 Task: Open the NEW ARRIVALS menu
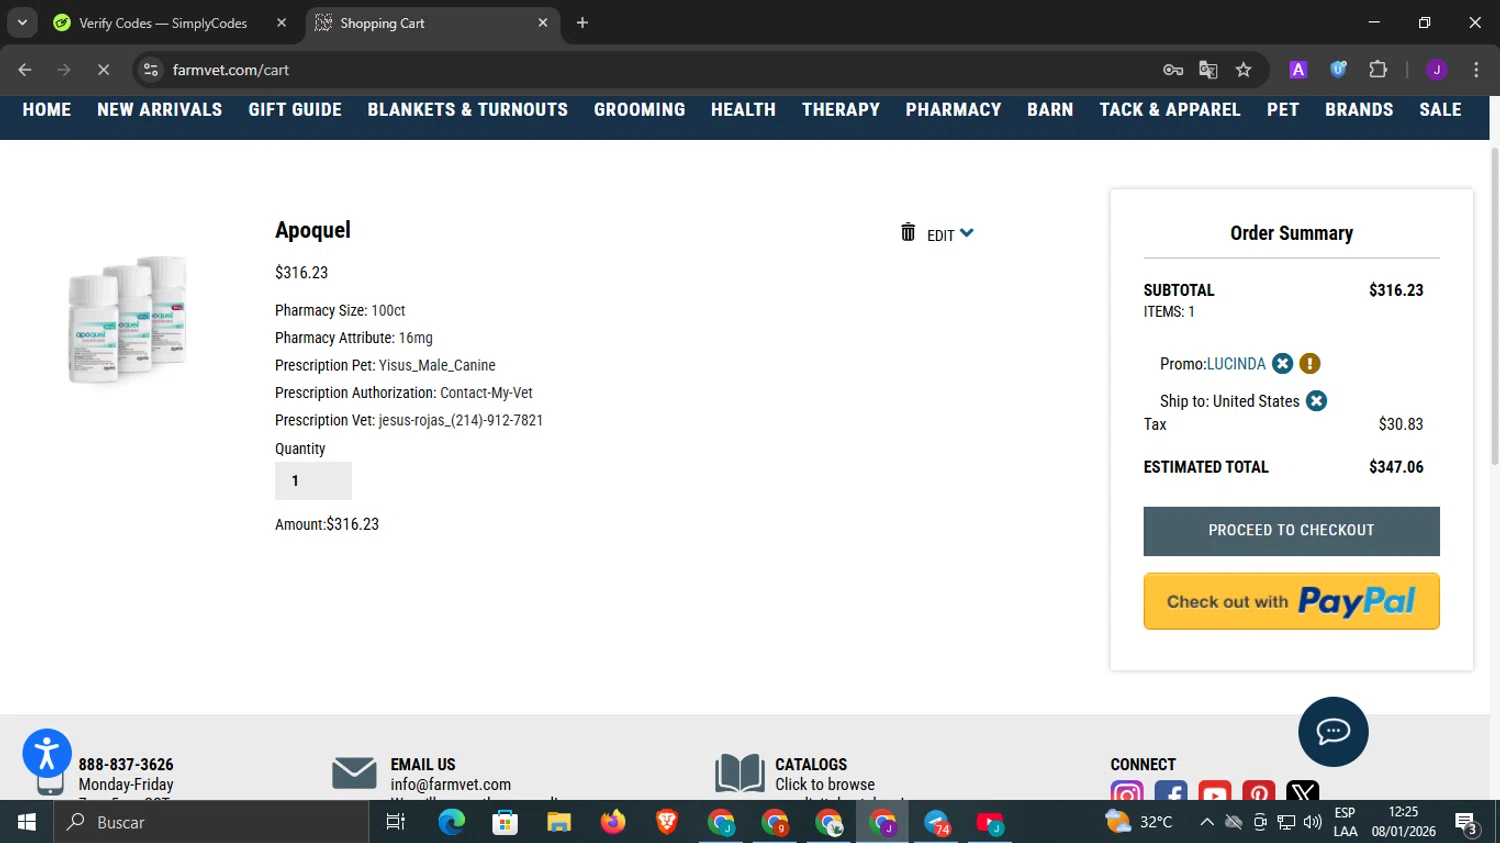click(x=160, y=110)
